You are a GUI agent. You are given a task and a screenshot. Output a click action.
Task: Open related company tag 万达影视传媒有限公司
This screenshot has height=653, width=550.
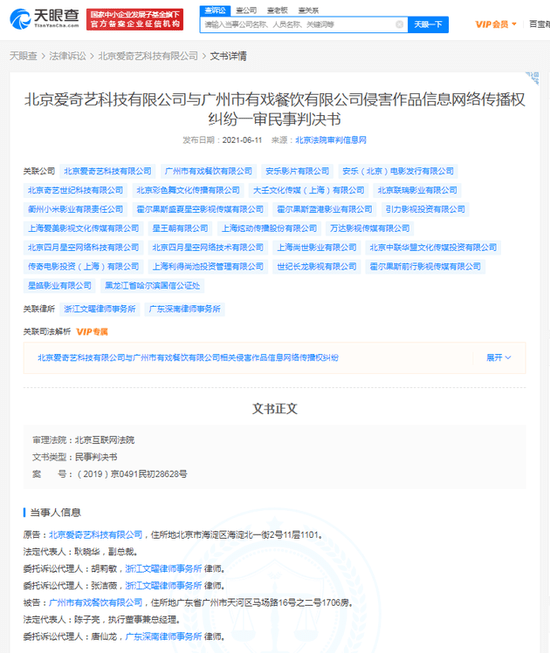[370, 229]
